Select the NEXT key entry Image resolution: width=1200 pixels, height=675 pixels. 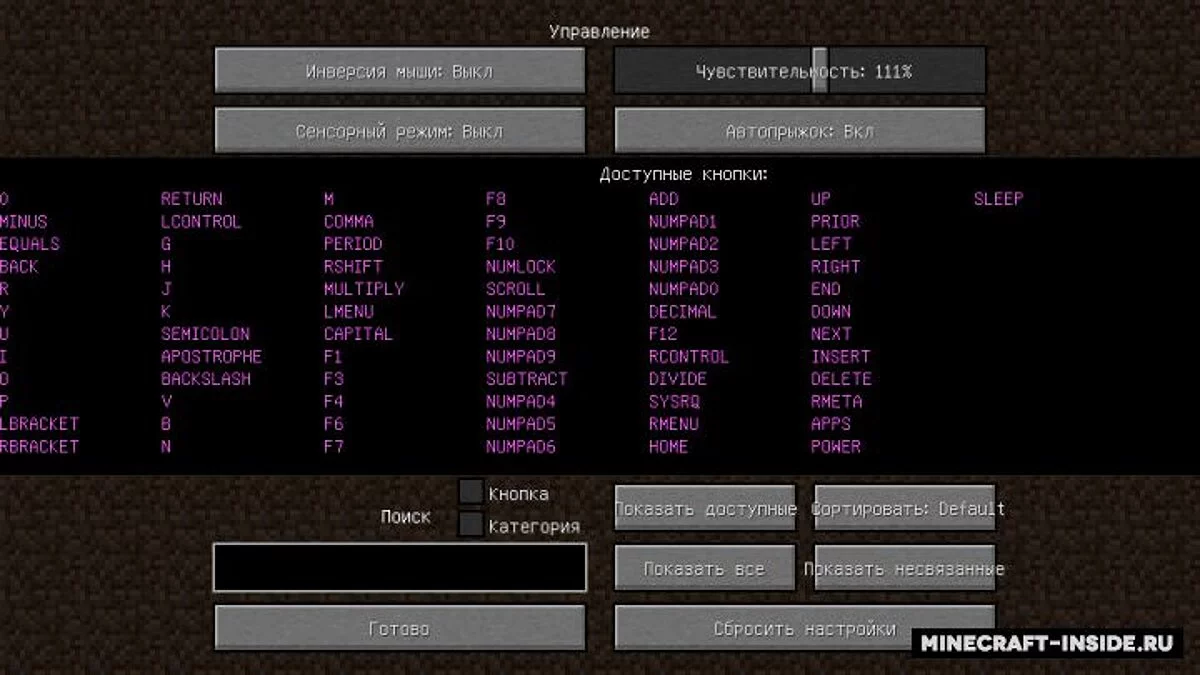pyautogui.click(x=831, y=334)
